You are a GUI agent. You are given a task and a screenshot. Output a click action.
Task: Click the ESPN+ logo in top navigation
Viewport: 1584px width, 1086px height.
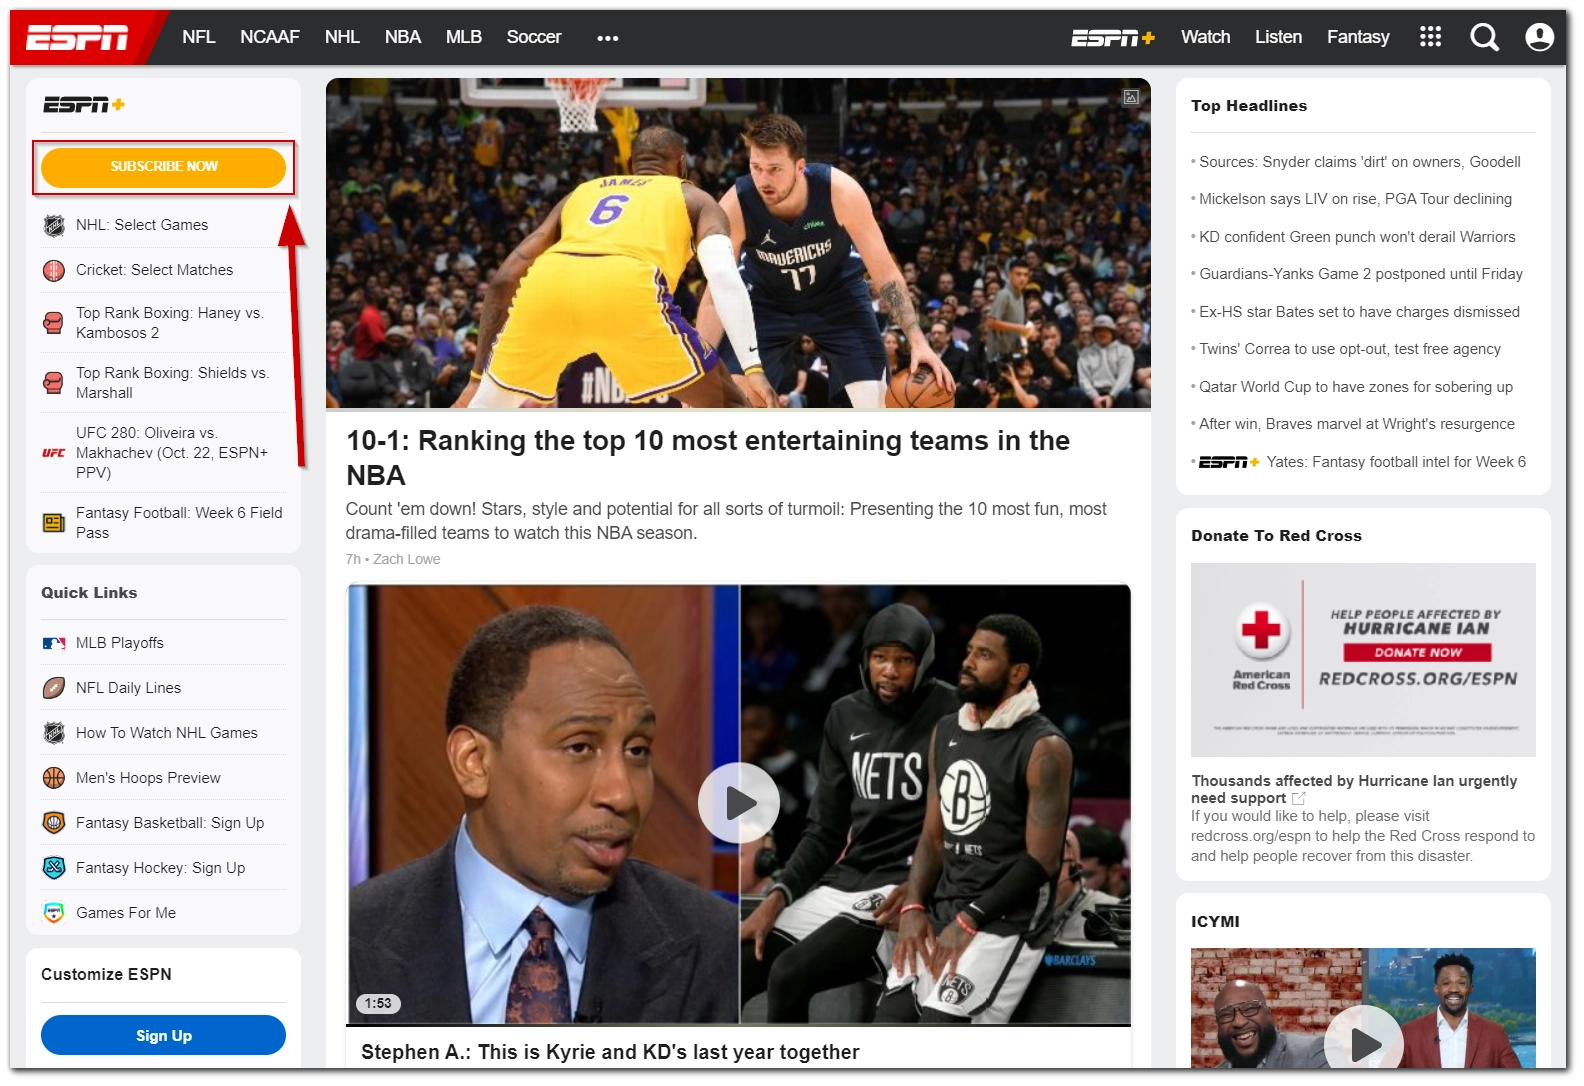pos(1113,38)
